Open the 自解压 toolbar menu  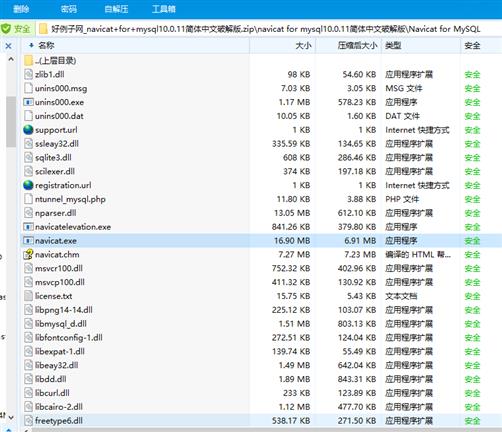tap(116, 9)
